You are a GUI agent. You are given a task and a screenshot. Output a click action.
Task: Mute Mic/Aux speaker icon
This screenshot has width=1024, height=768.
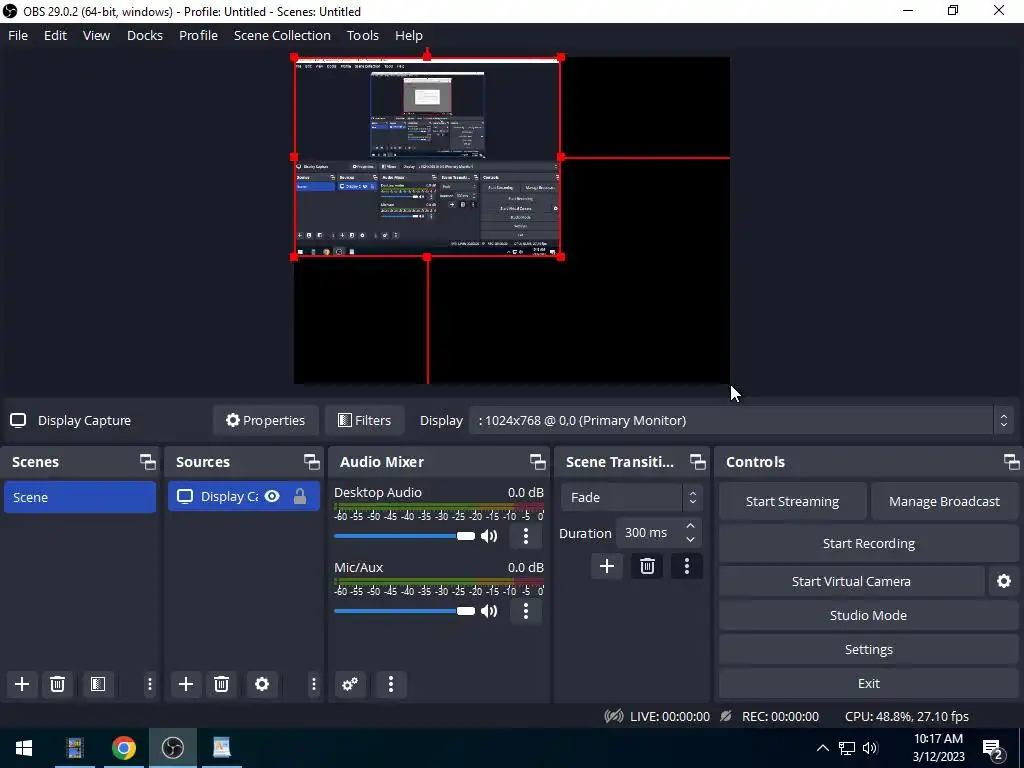489,611
